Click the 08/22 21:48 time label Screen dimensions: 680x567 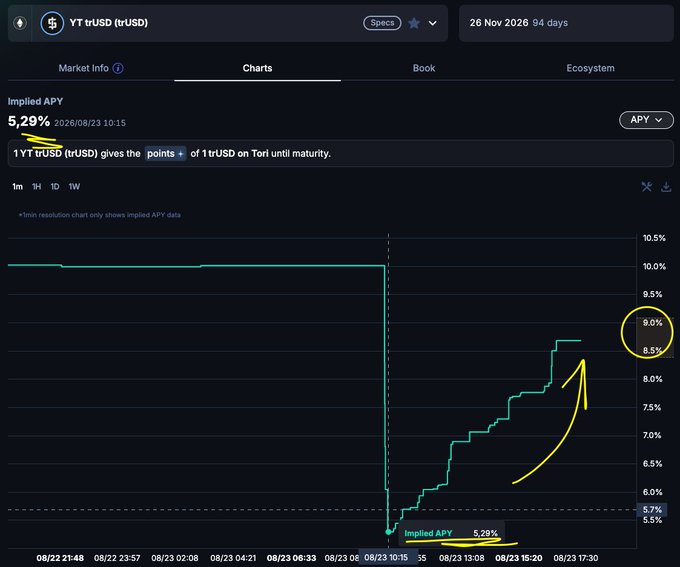pos(60,558)
